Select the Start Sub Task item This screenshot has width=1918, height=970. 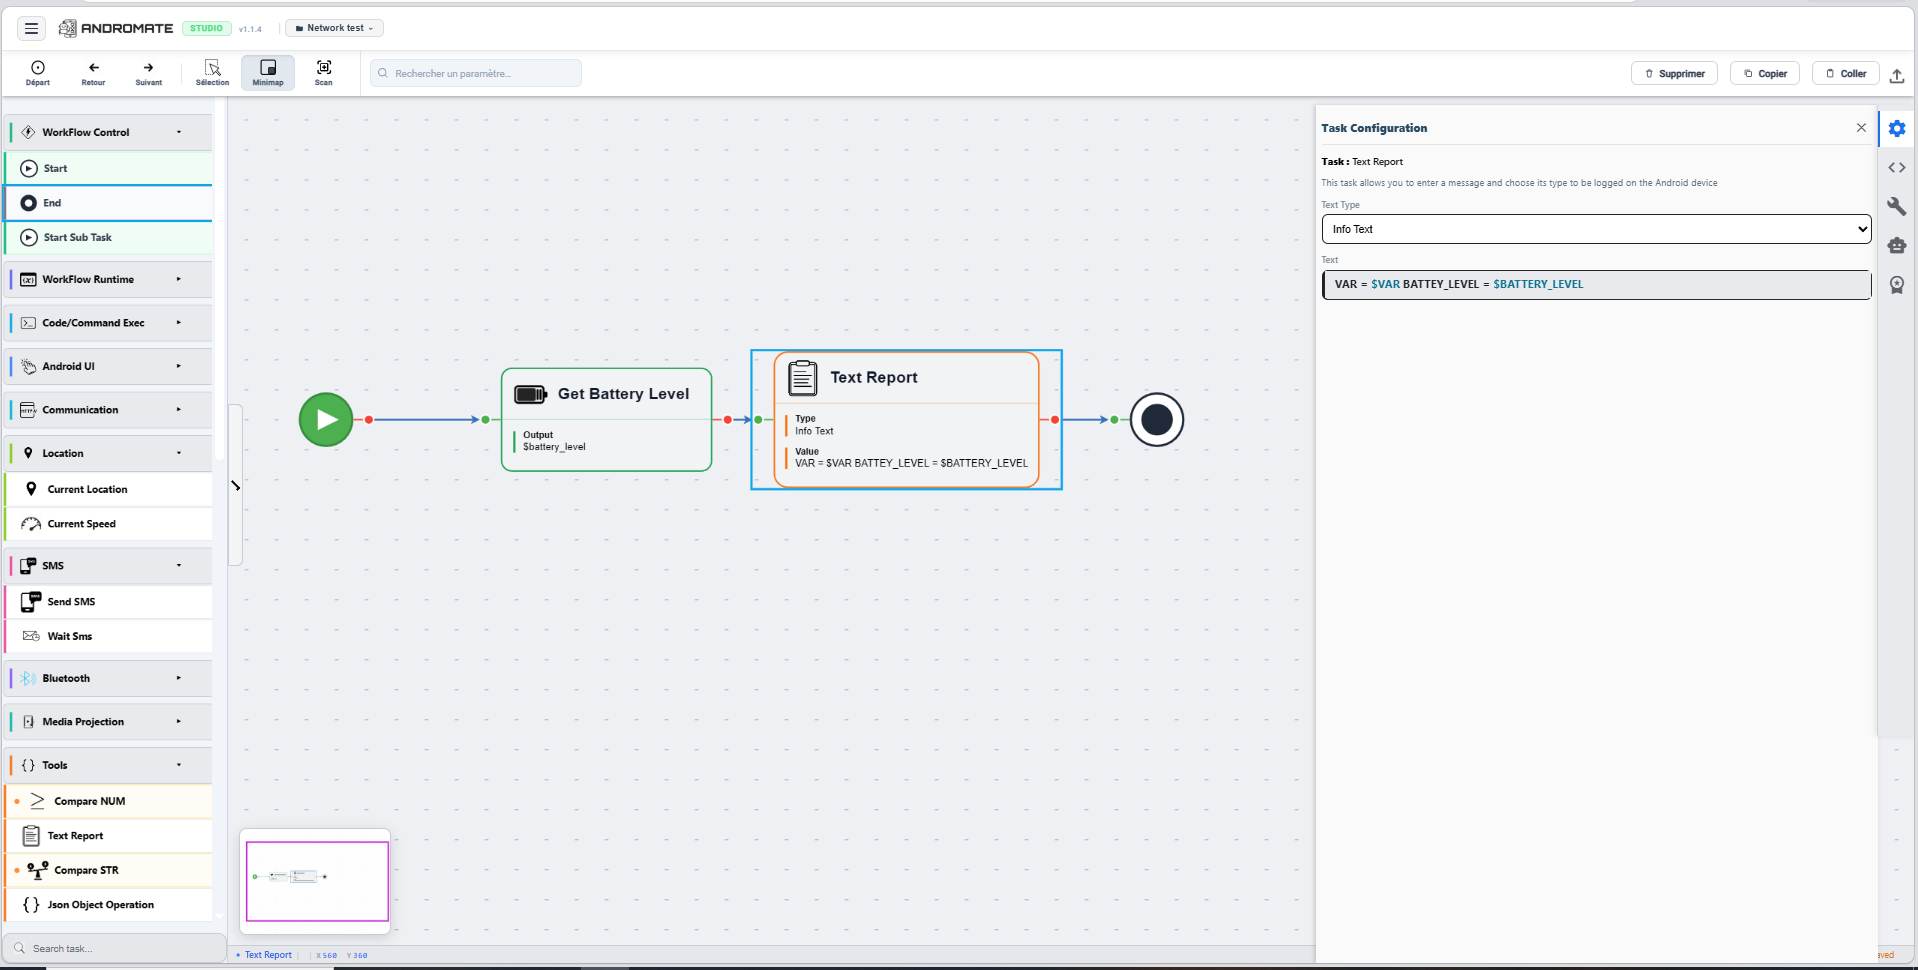[x=110, y=237]
